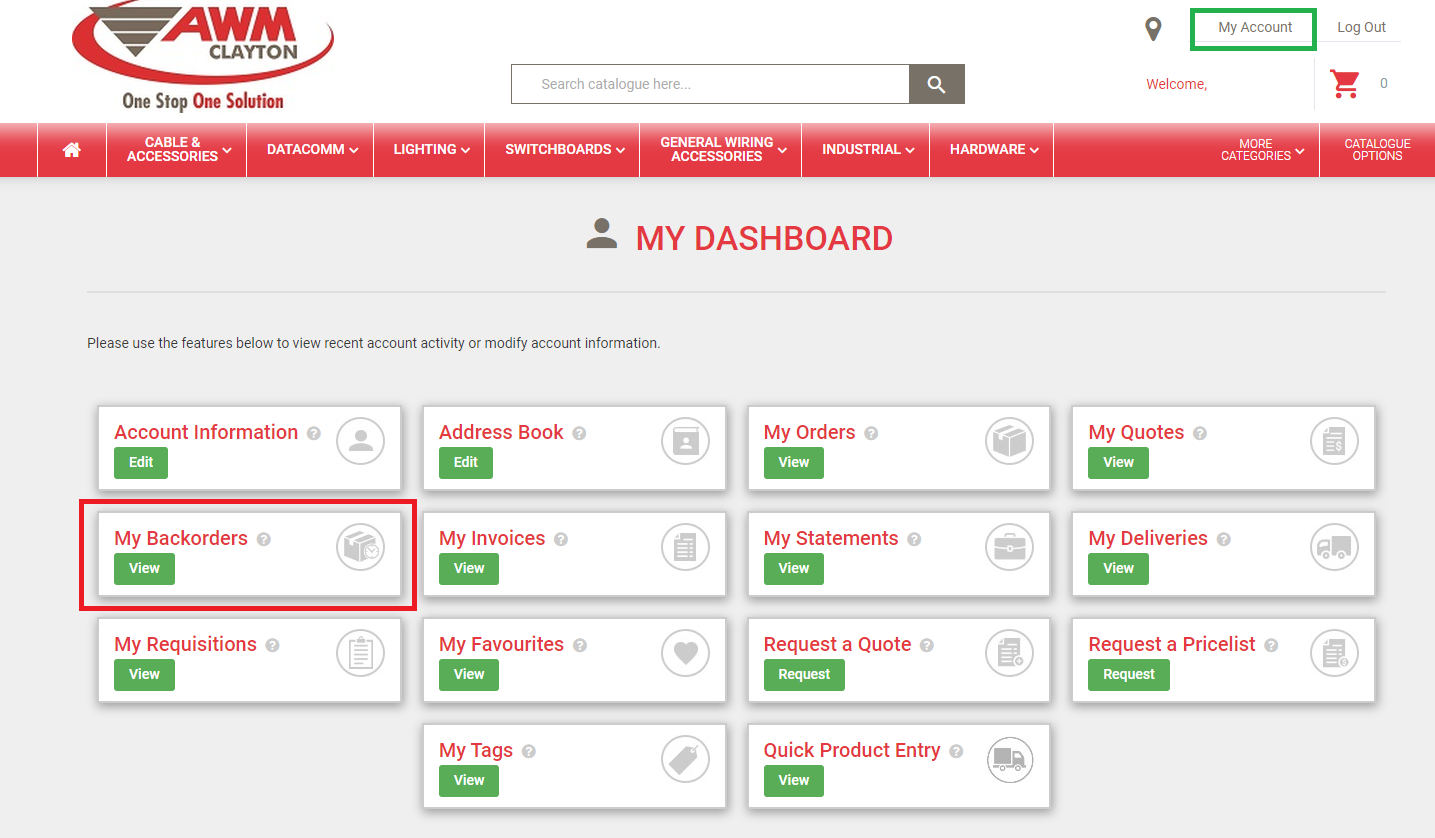Open the Hardware menu
This screenshot has height=838, width=1435.
pyautogui.click(x=992, y=150)
